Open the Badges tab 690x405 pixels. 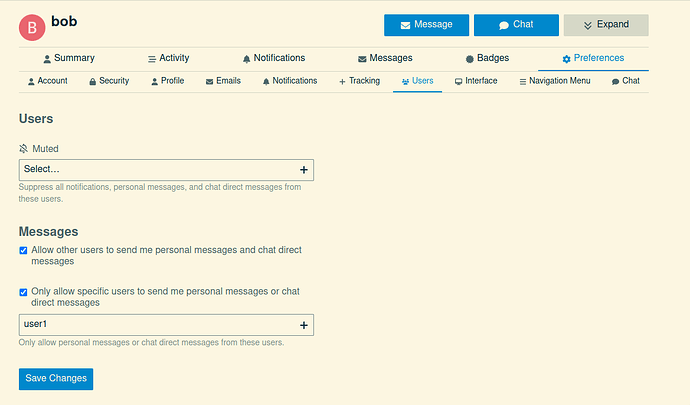point(488,58)
